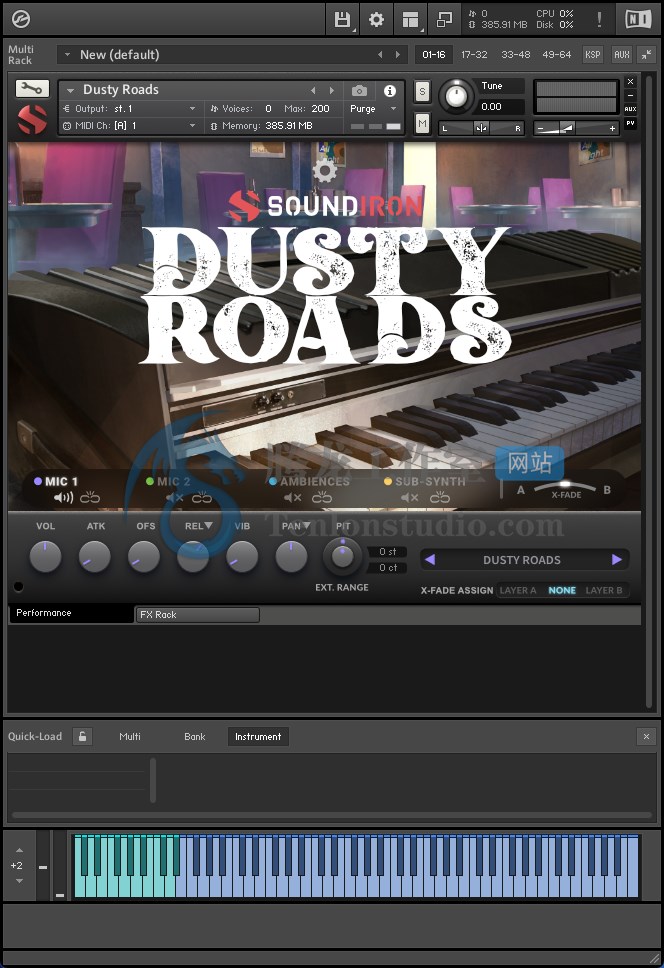The width and height of the screenshot is (664, 968).
Task: Go to next instrument in header
Action: pos(332,91)
